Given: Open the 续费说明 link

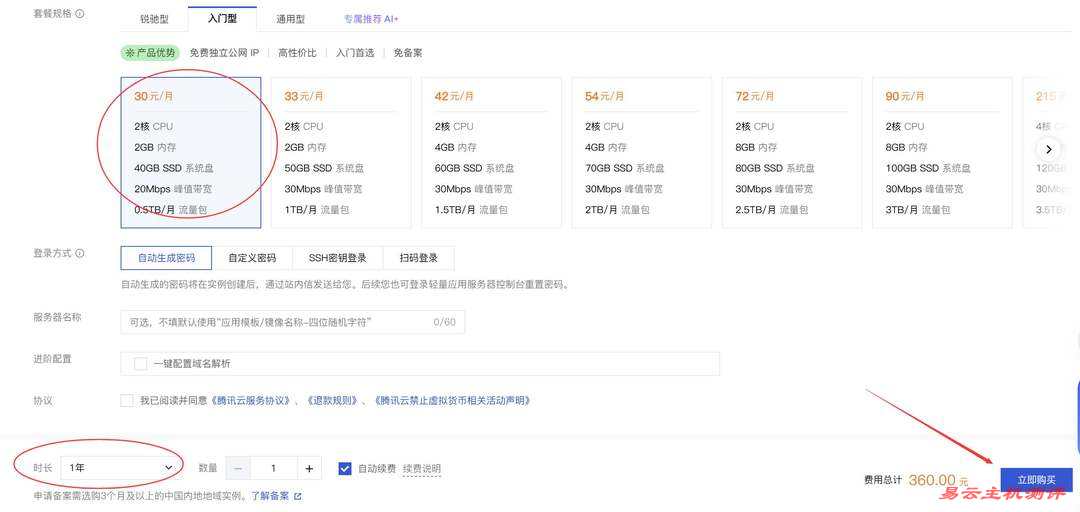Looking at the screenshot, I should [422, 469].
